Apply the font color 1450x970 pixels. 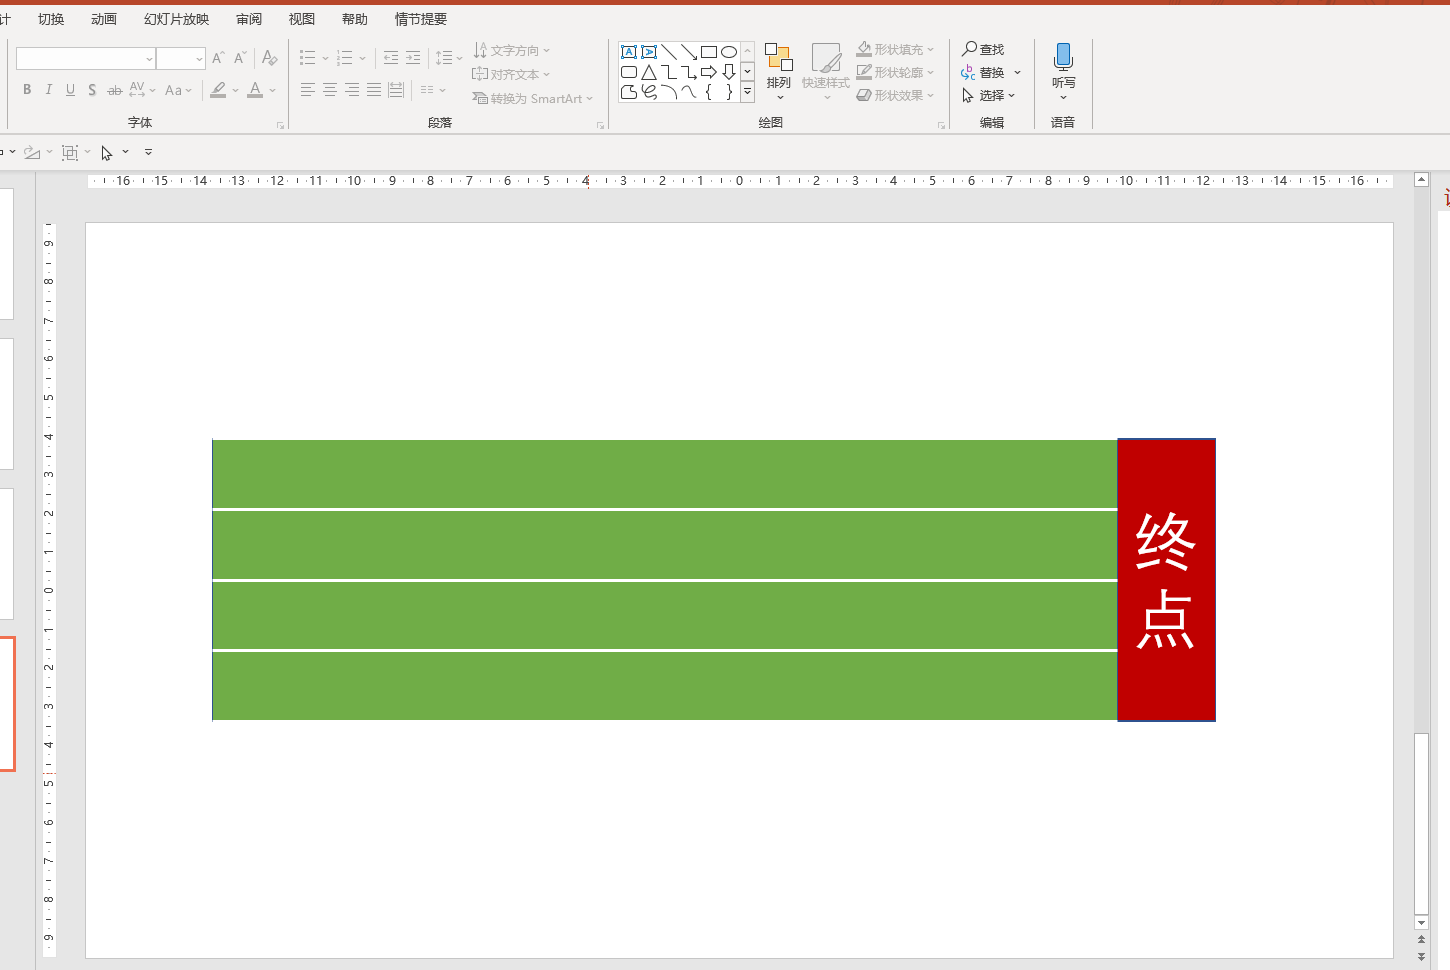tap(255, 90)
